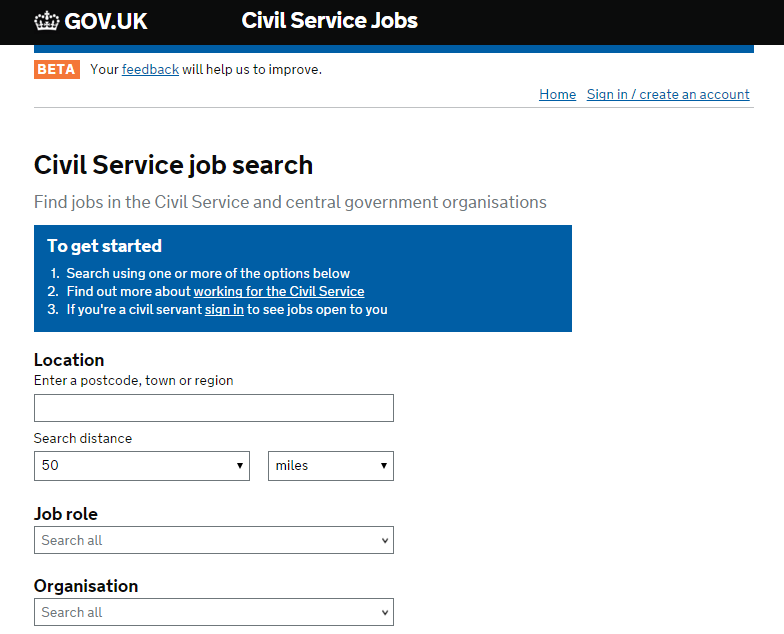The image size is (784, 634).
Task: Click the orange BETA tag
Action: [56, 69]
